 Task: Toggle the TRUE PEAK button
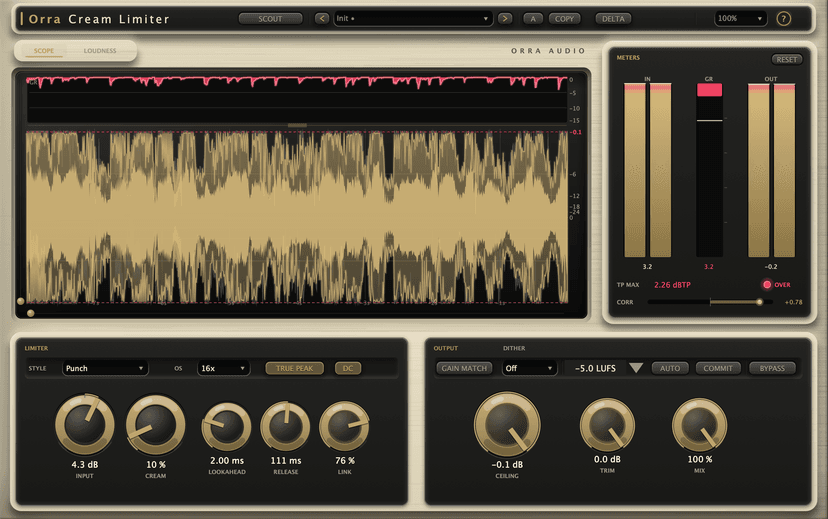coord(295,368)
